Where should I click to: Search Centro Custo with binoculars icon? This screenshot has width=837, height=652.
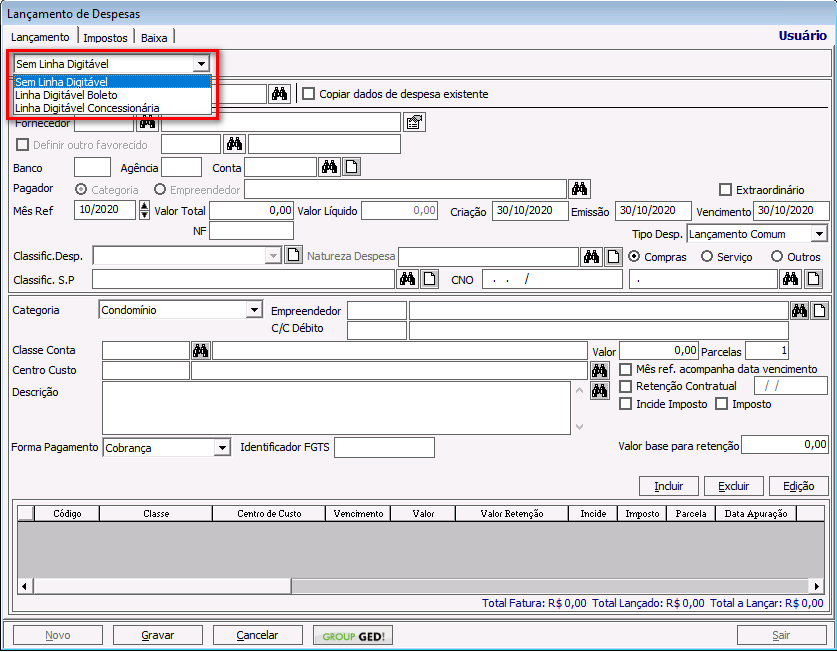click(x=599, y=370)
